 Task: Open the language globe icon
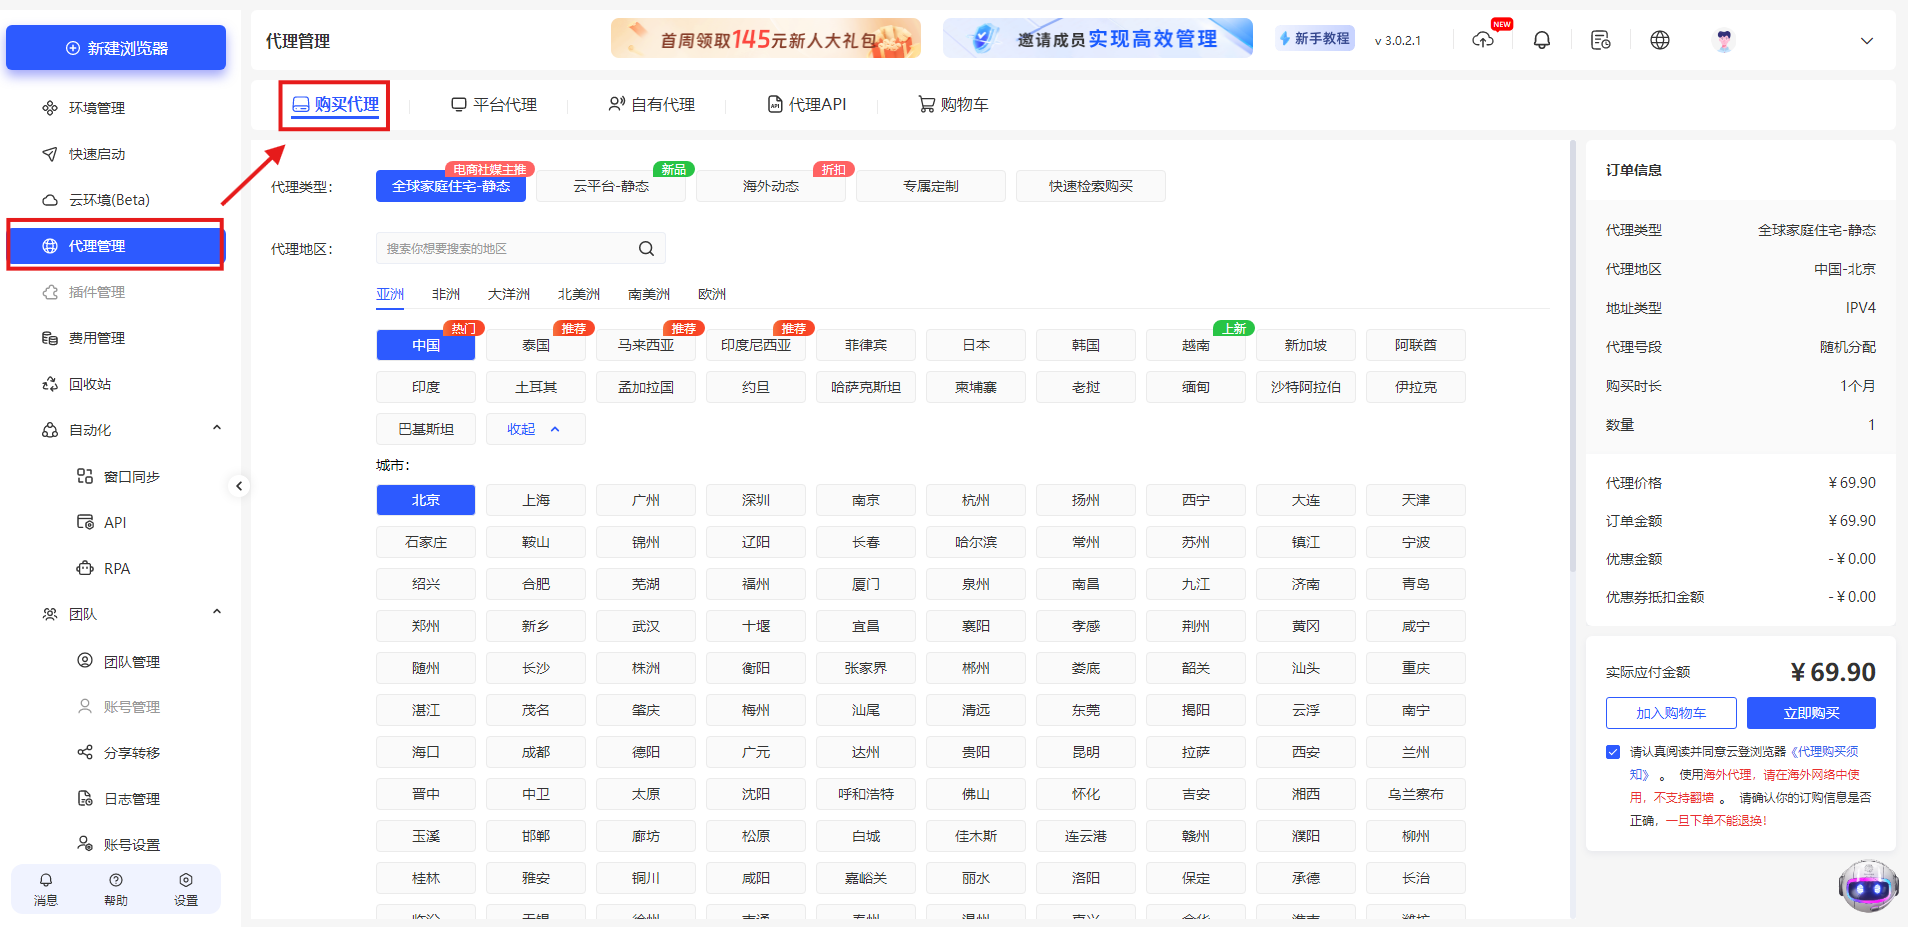click(1659, 40)
